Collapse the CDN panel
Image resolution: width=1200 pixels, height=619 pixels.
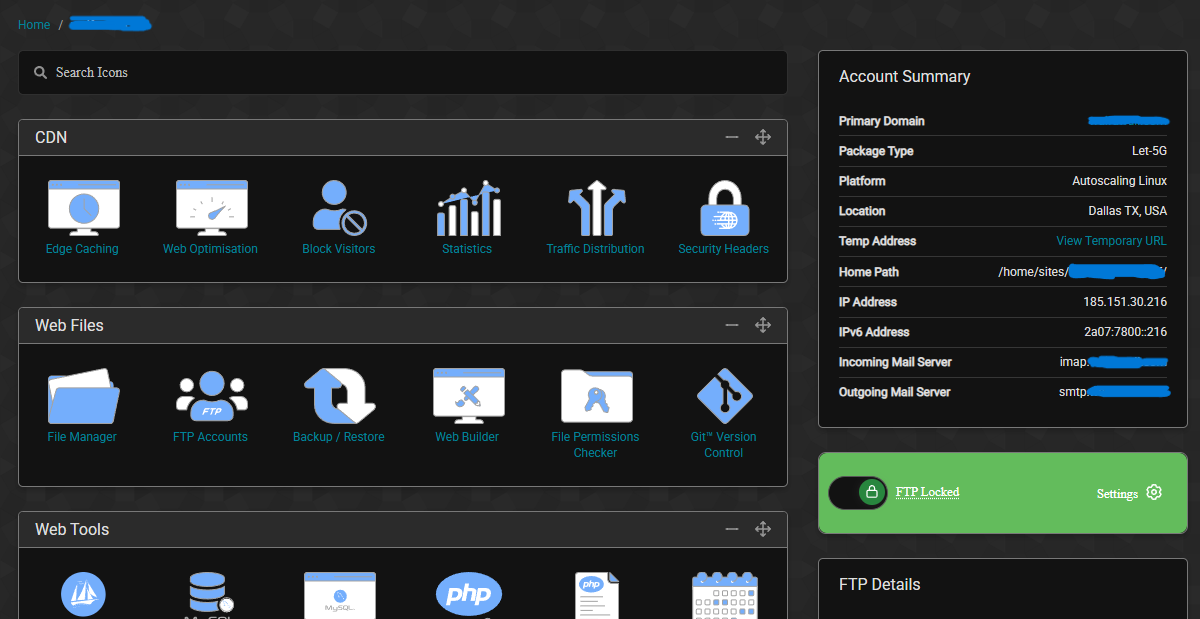coord(732,137)
